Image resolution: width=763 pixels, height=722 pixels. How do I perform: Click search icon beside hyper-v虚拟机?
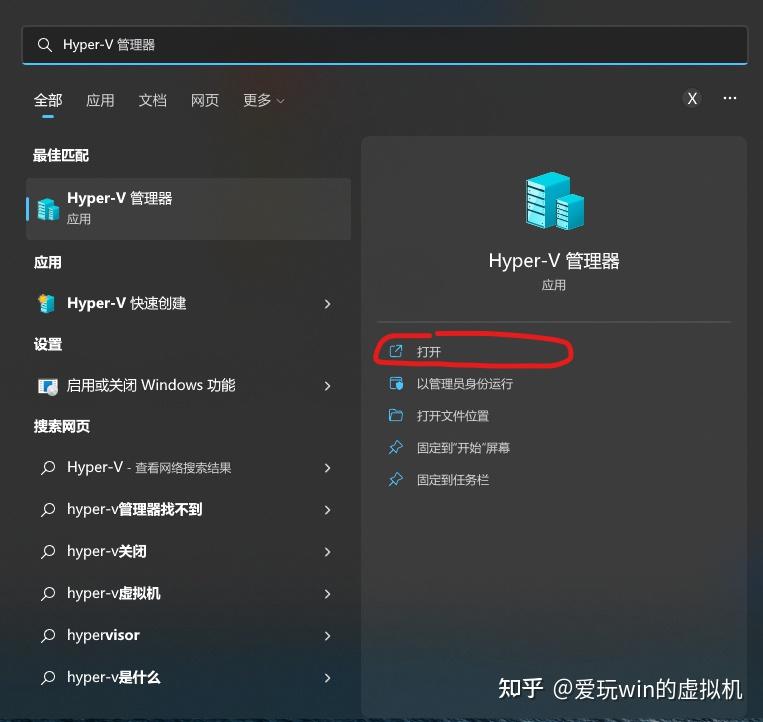(48, 594)
